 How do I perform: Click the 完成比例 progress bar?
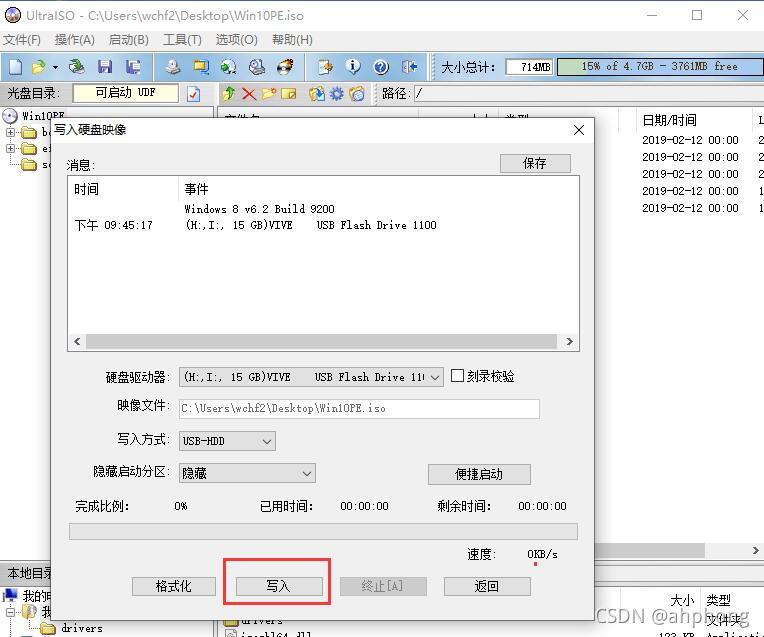tap(323, 532)
